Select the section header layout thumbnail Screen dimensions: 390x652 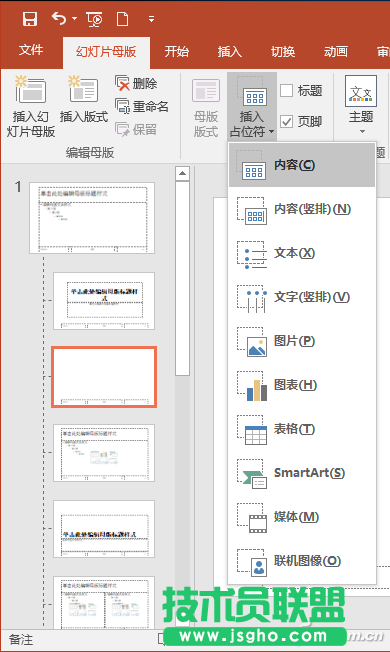coord(104,529)
